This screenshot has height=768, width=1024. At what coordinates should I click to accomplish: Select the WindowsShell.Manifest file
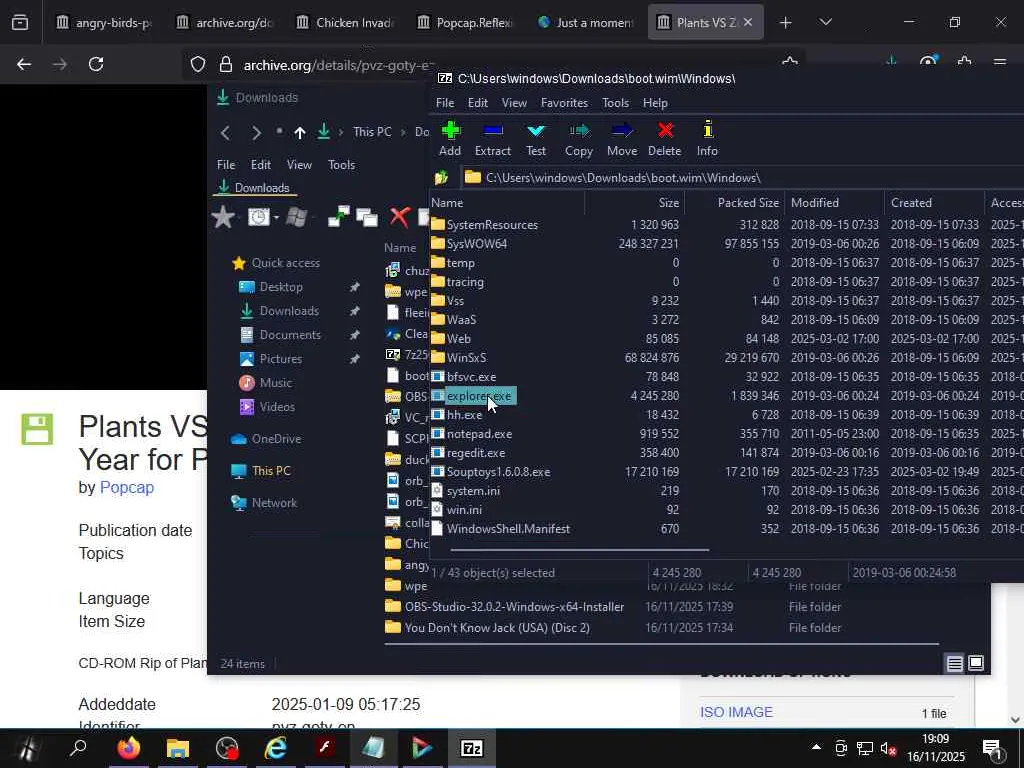(508, 529)
